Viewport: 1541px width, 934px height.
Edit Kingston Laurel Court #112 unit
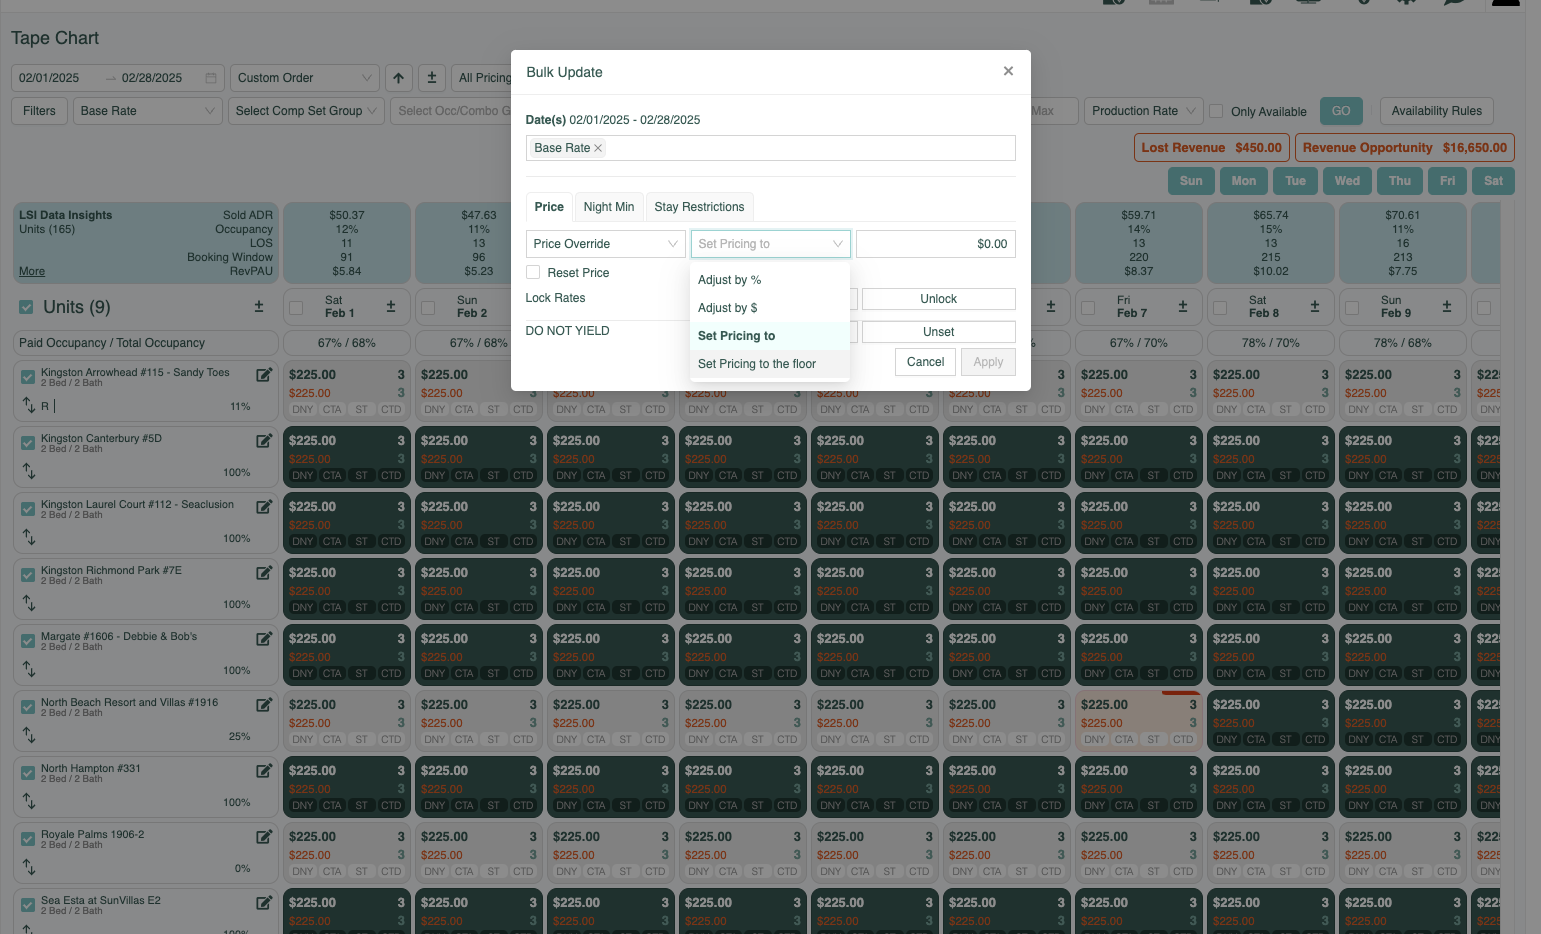tap(264, 507)
